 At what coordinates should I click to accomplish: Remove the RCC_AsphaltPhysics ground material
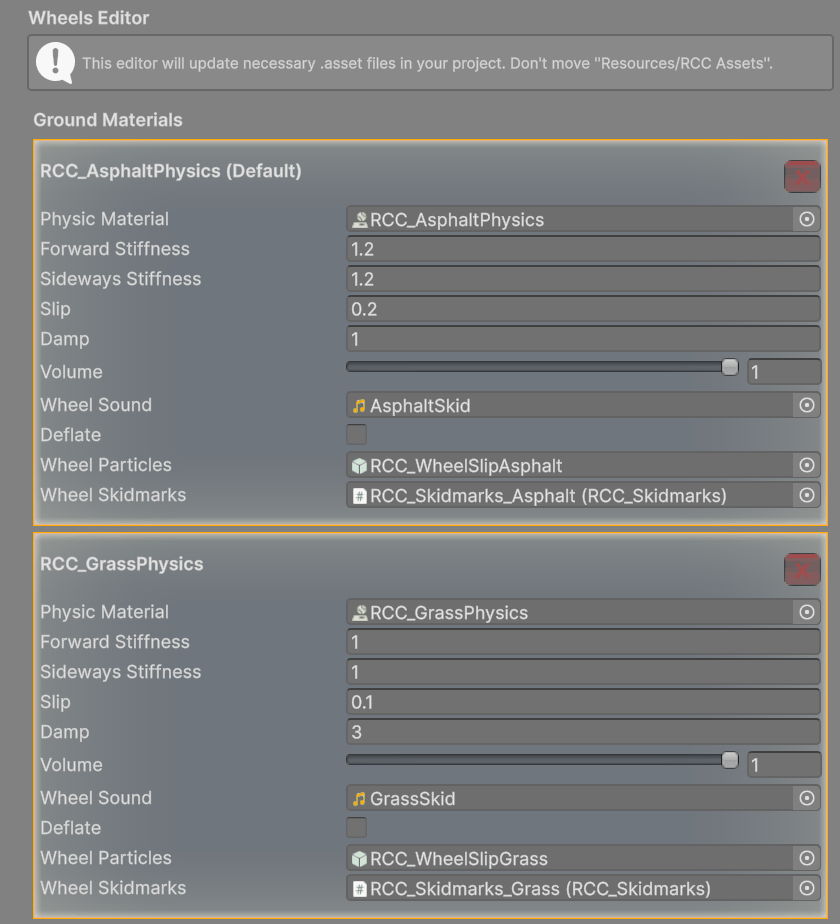802,176
